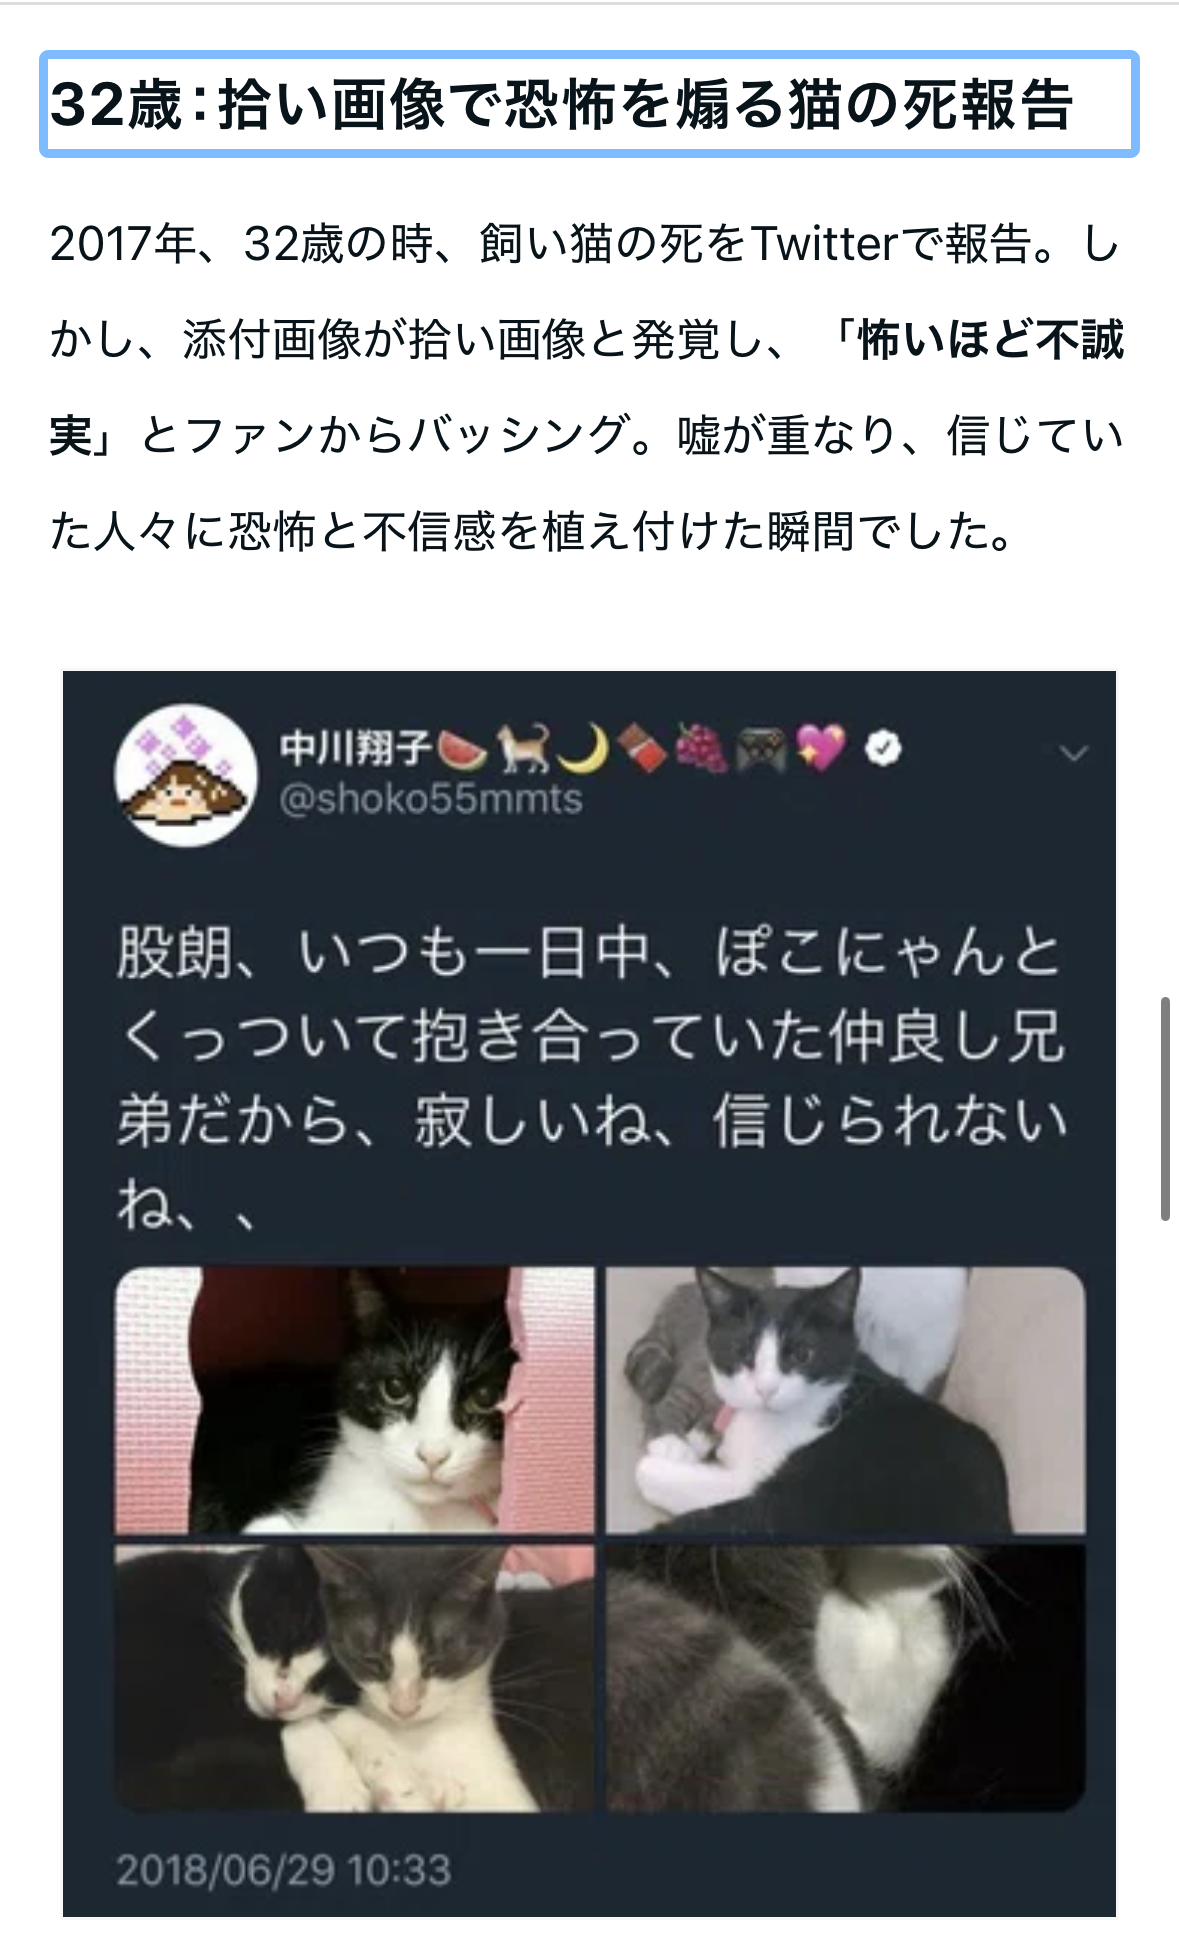
Task: Open bottom-left photo of two cuddling cats
Action: point(355,1678)
